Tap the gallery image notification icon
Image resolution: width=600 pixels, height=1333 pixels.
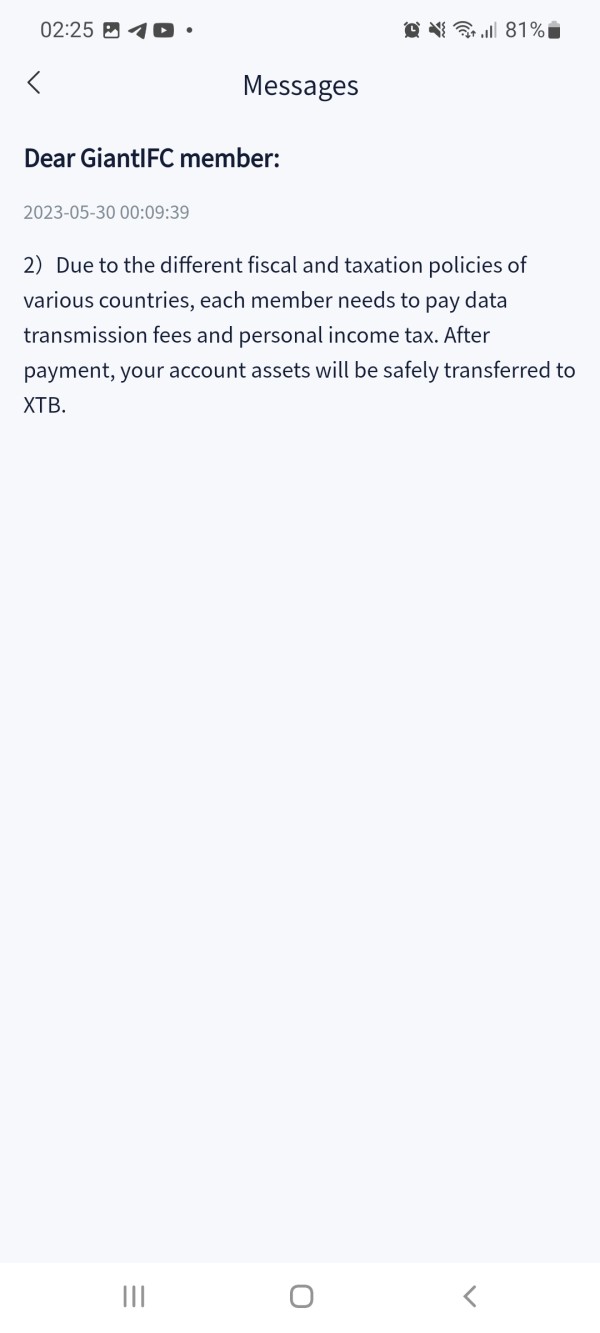click(x=112, y=31)
